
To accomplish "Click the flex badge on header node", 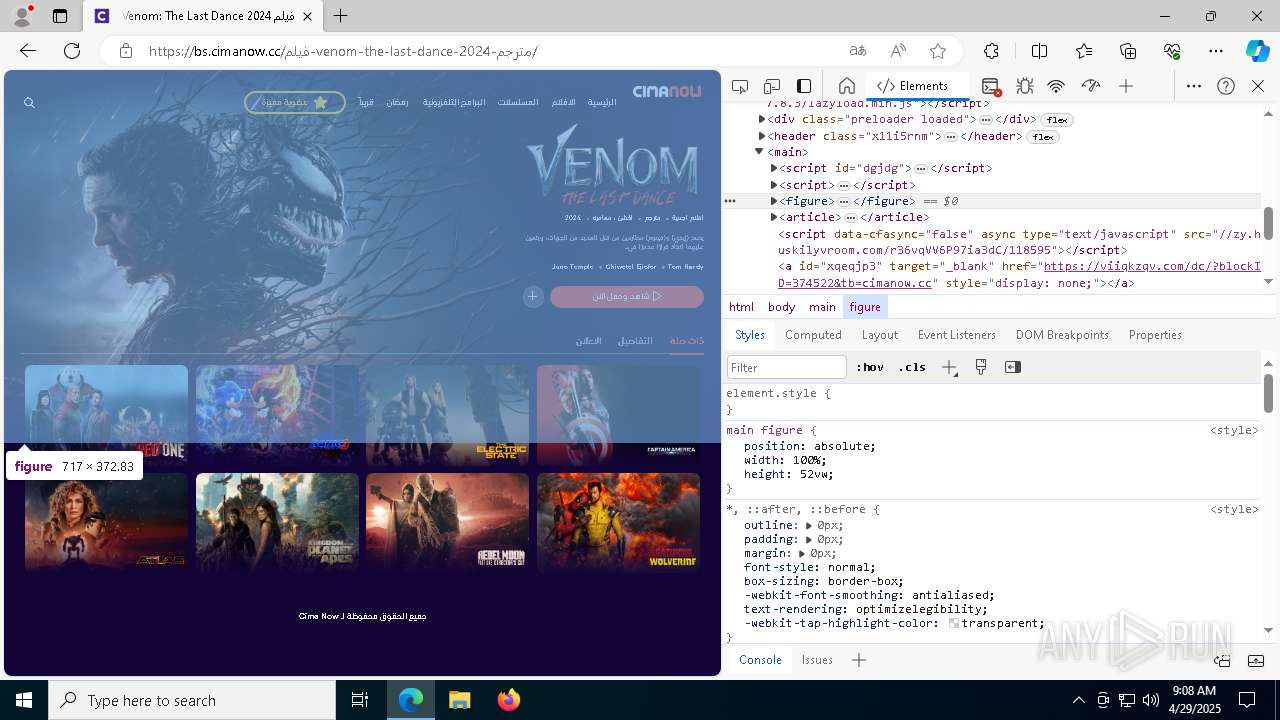I will (x=1044, y=137).
